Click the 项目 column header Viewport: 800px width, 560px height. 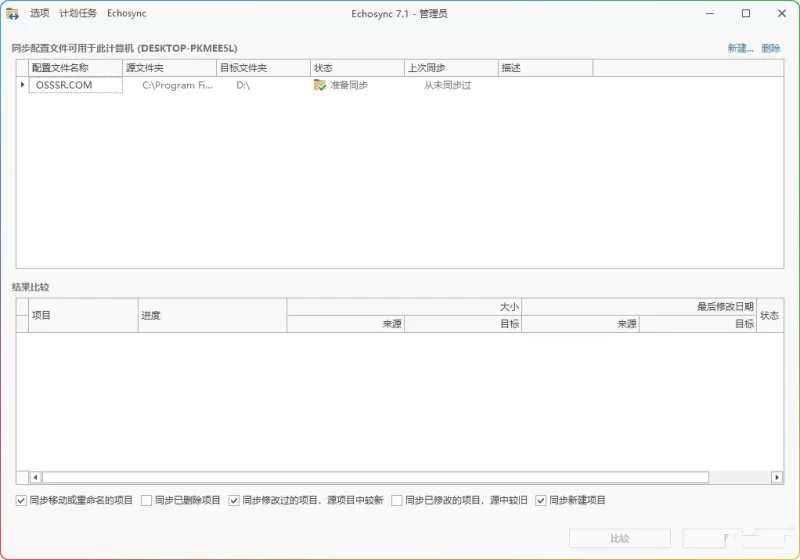[83, 315]
